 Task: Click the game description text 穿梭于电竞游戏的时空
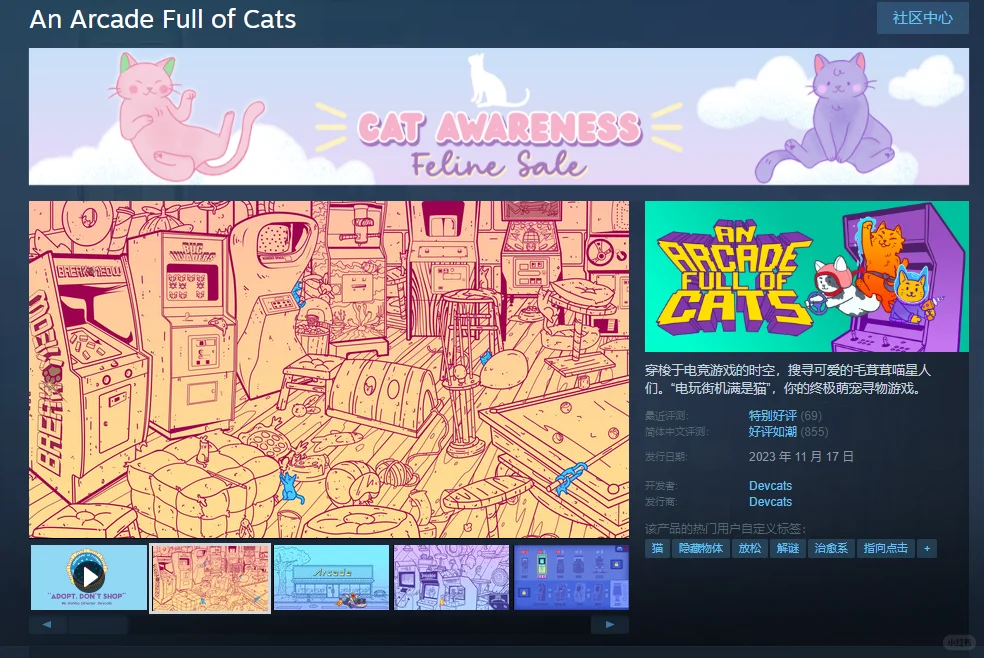[x=788, y=379]
